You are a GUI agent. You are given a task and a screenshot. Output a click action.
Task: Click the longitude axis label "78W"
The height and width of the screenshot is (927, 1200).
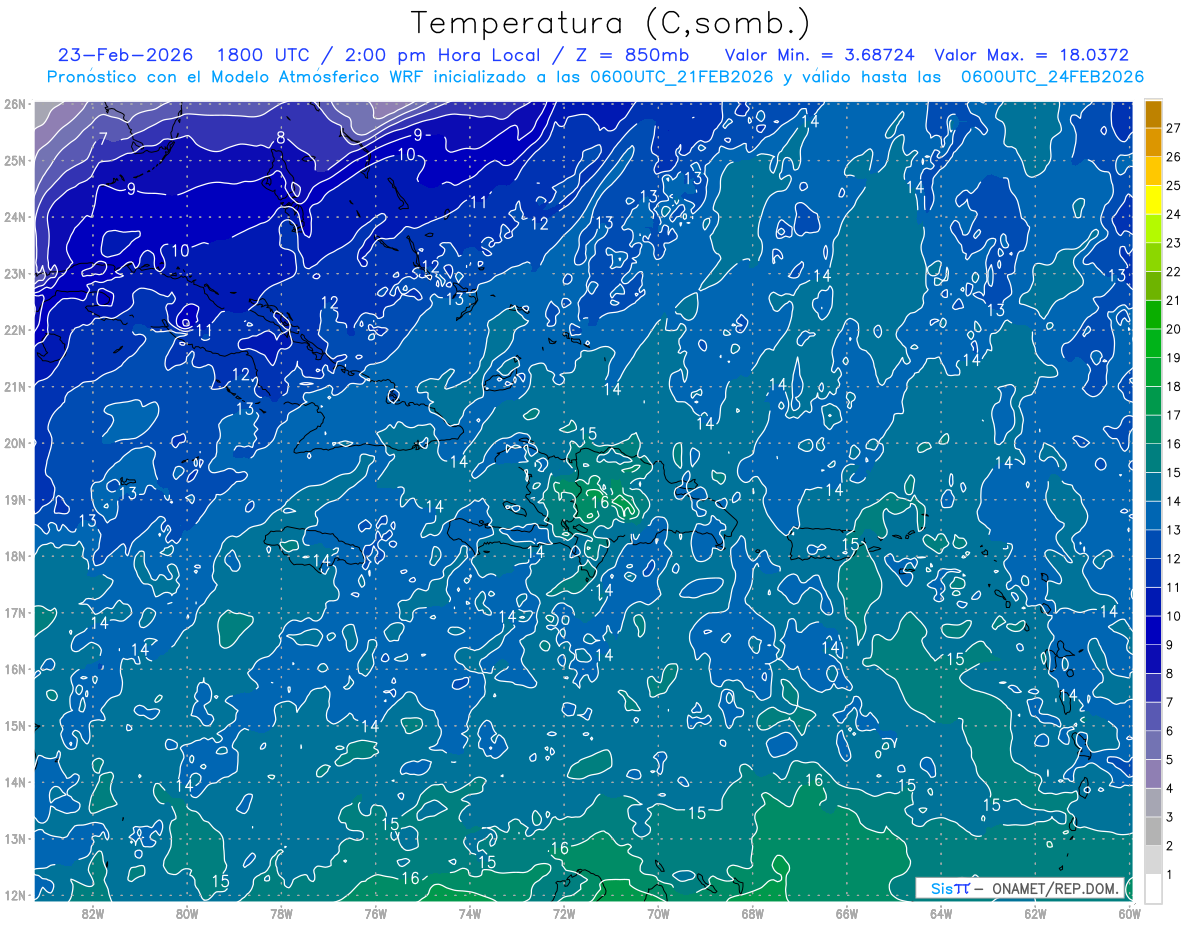[x=281, y=912]
